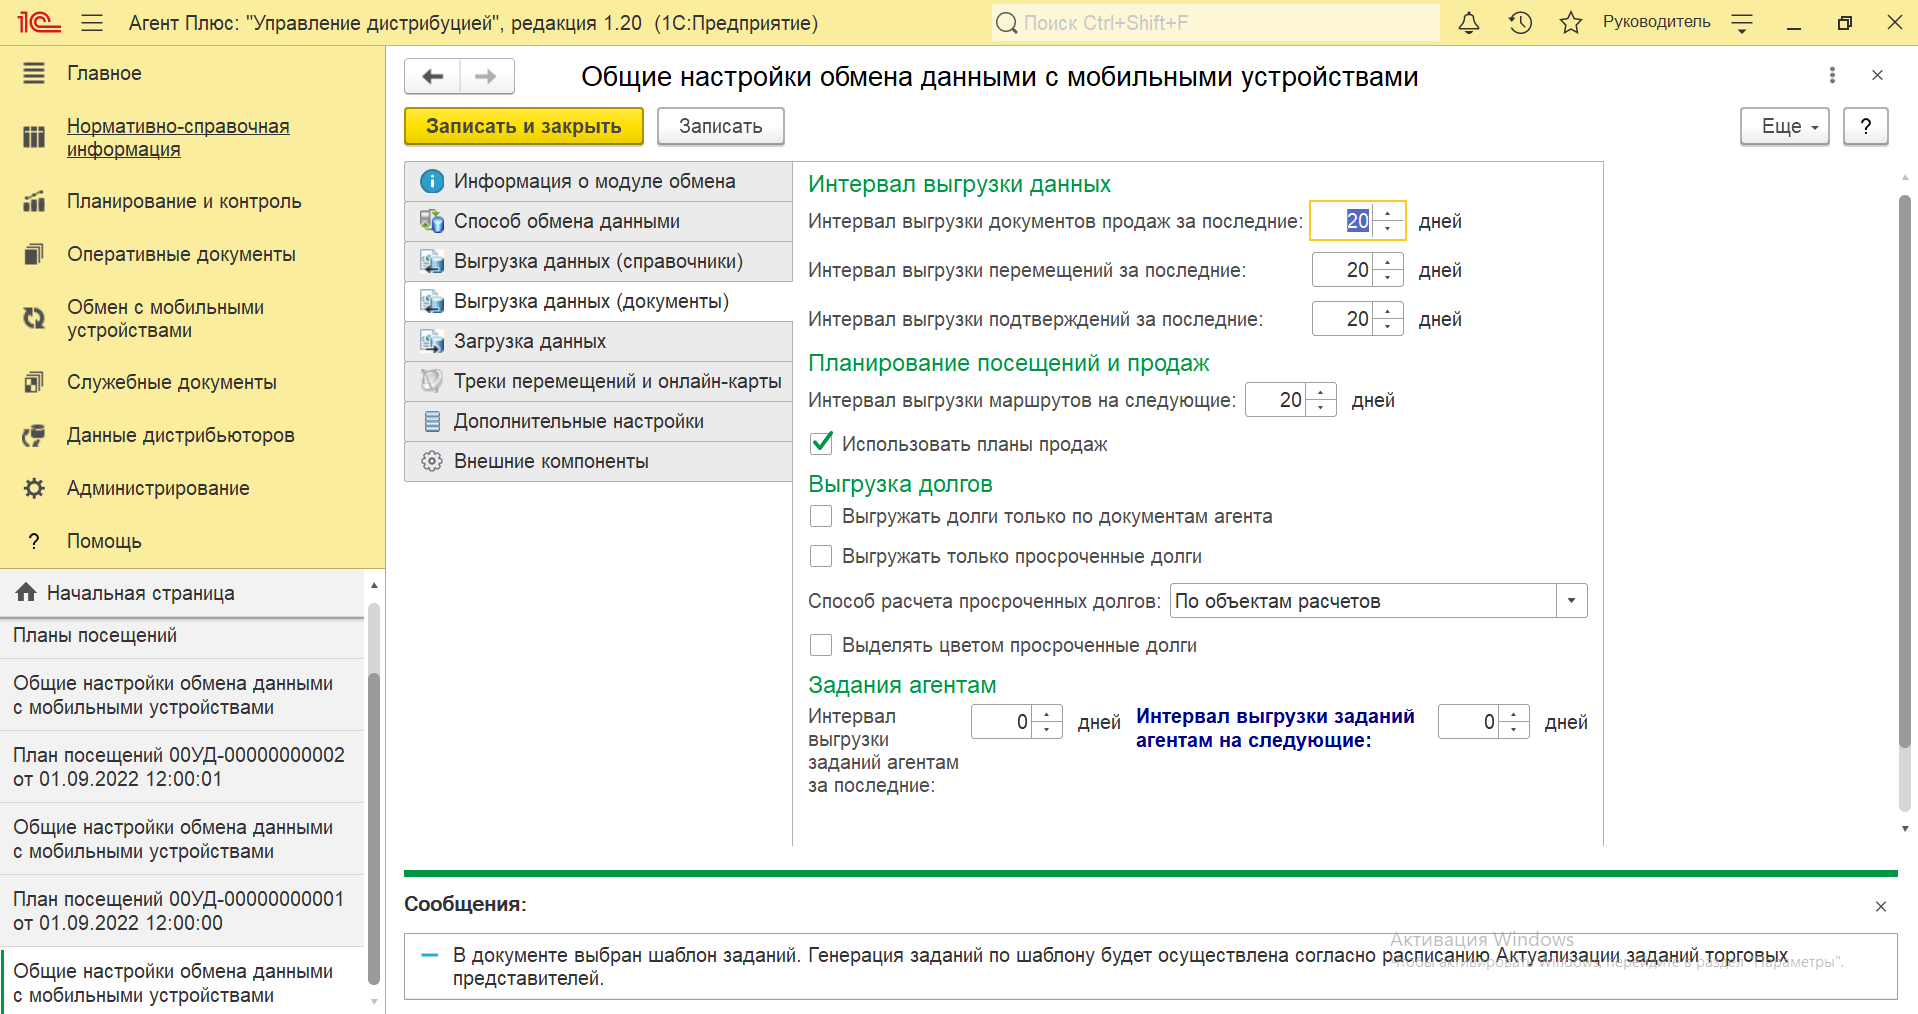This screenshot has width=1918, height=1014.
Task: Switch to Загрузка данных tab
Action: click(598, 341)
